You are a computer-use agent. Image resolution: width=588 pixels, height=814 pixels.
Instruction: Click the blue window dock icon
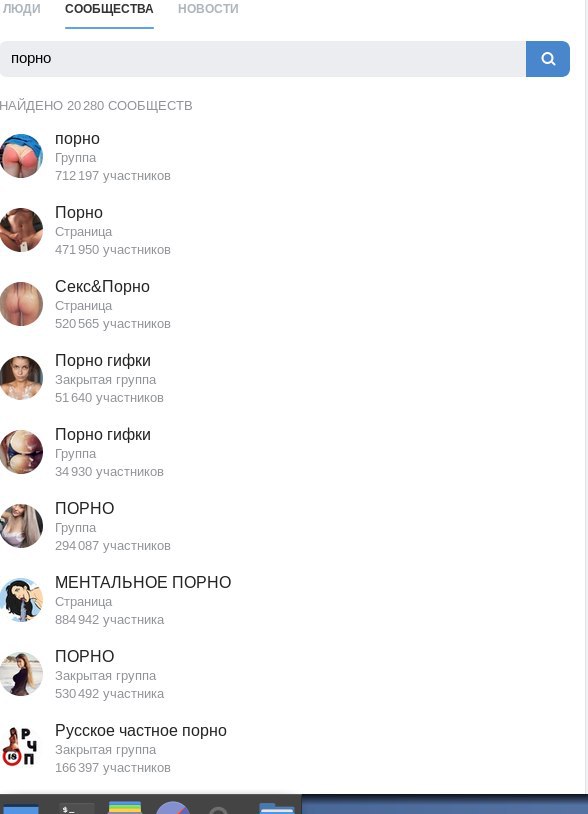tap(21, 808)
